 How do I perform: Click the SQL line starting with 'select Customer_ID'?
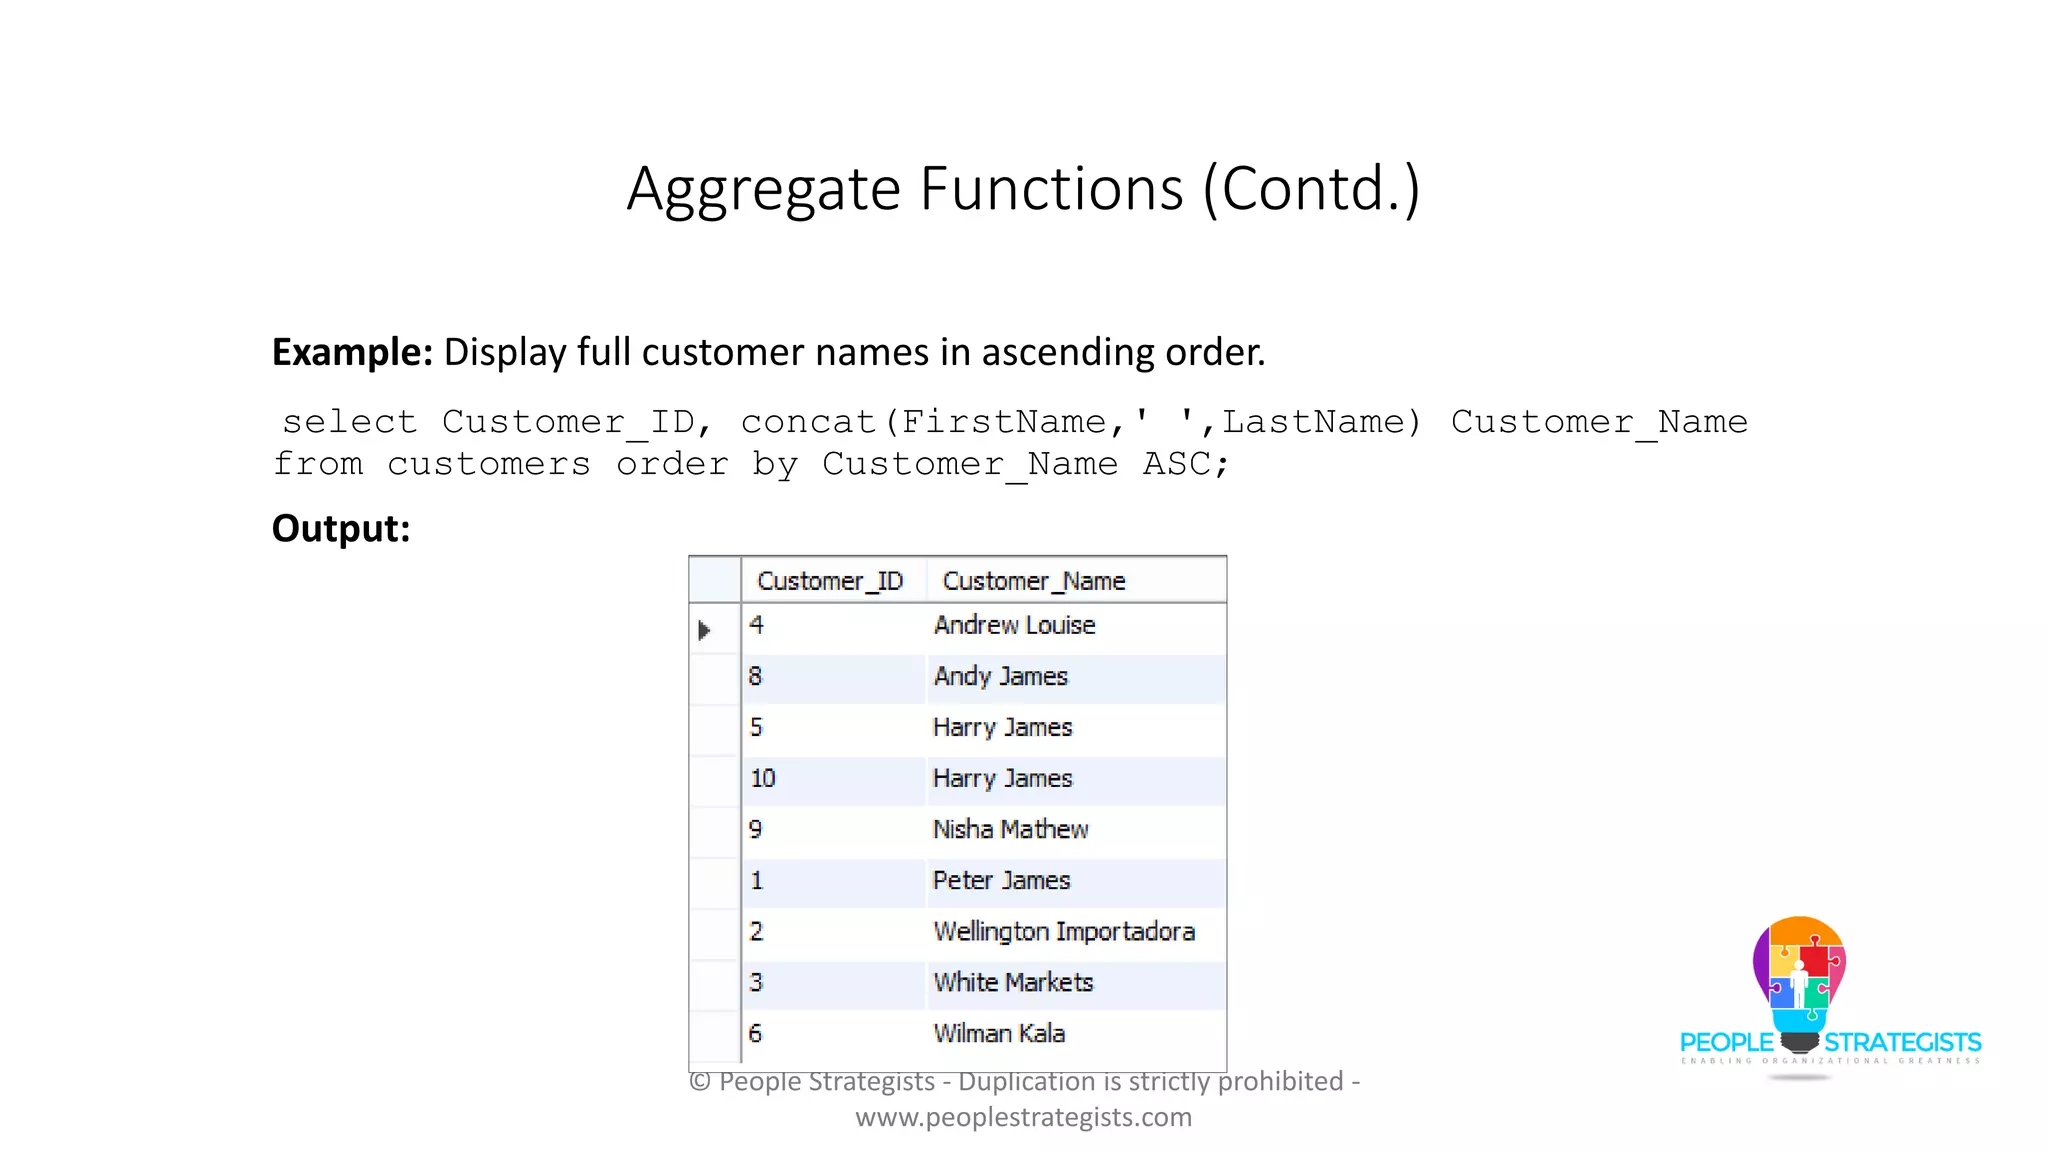click(x=1014, y=422)
